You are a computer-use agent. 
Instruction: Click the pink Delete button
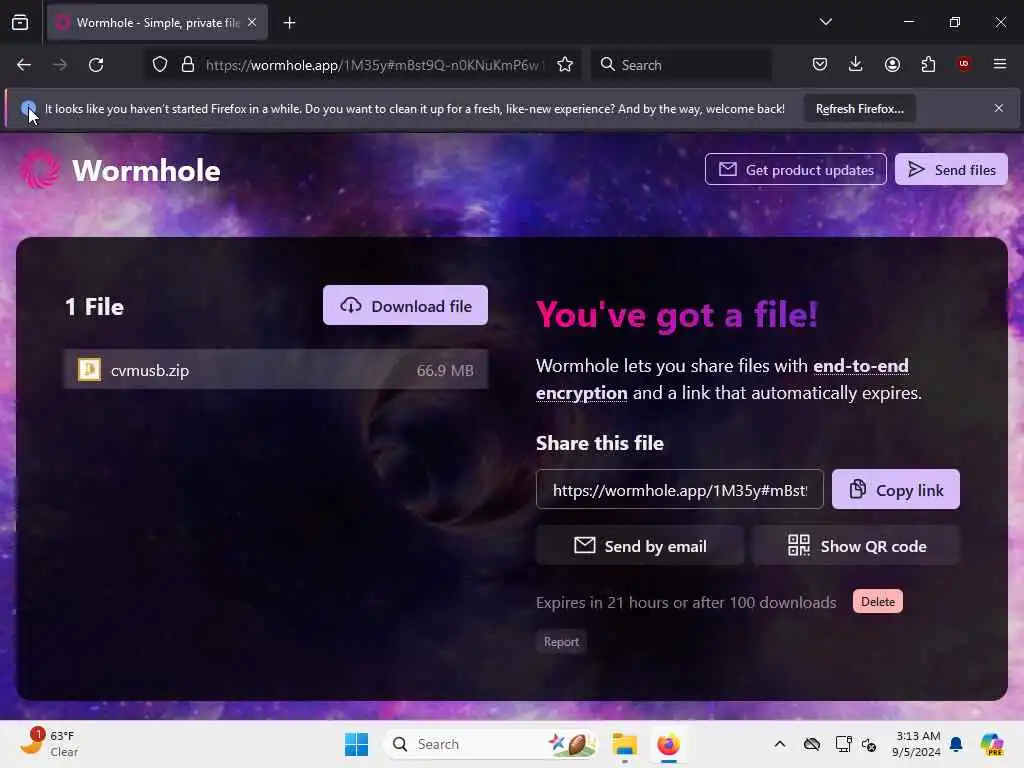[x=877, y=601]
